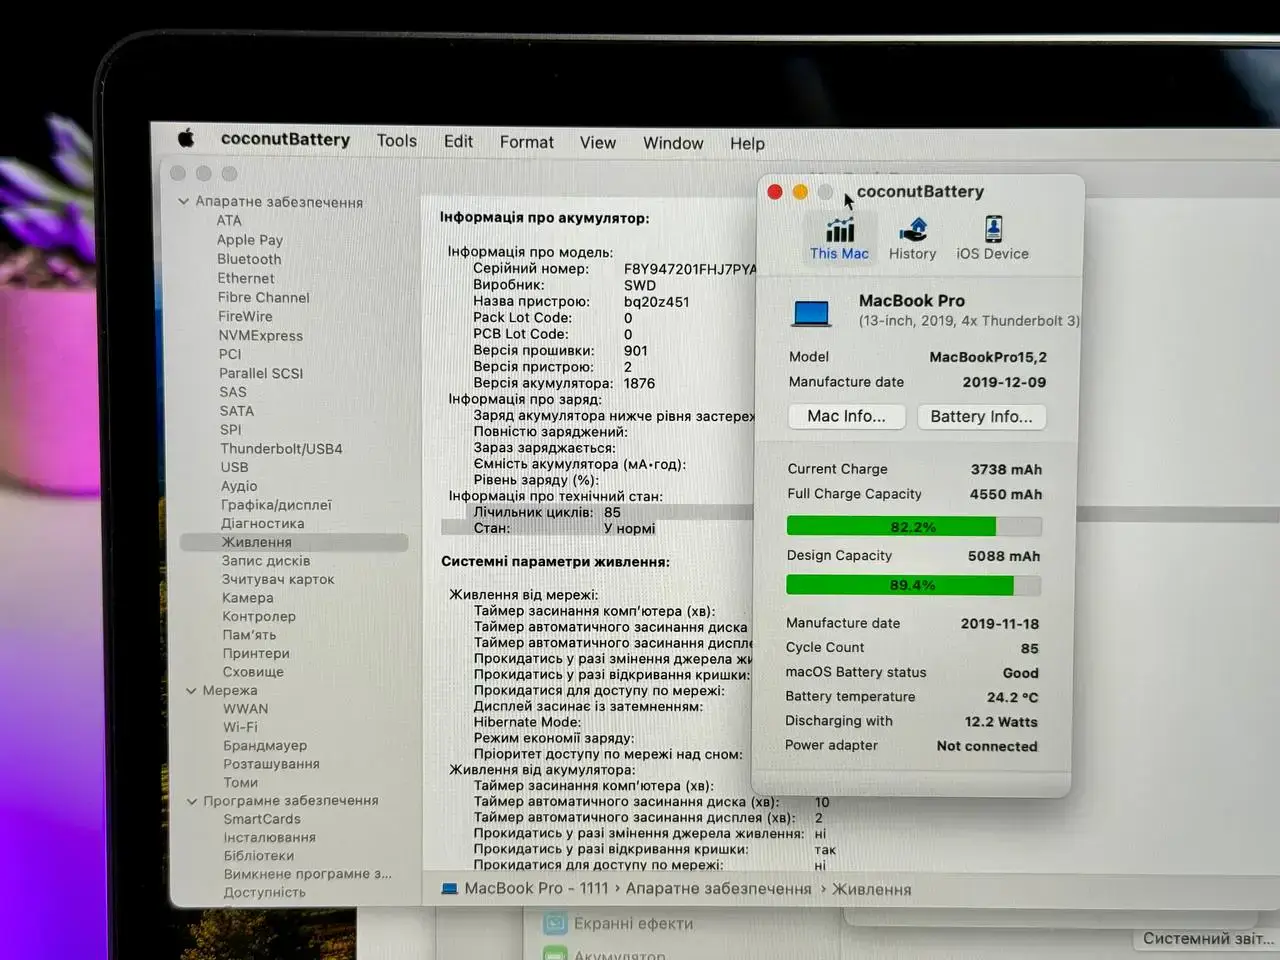Open the Window menu
1280x960 pixels.
coord(673,143)
